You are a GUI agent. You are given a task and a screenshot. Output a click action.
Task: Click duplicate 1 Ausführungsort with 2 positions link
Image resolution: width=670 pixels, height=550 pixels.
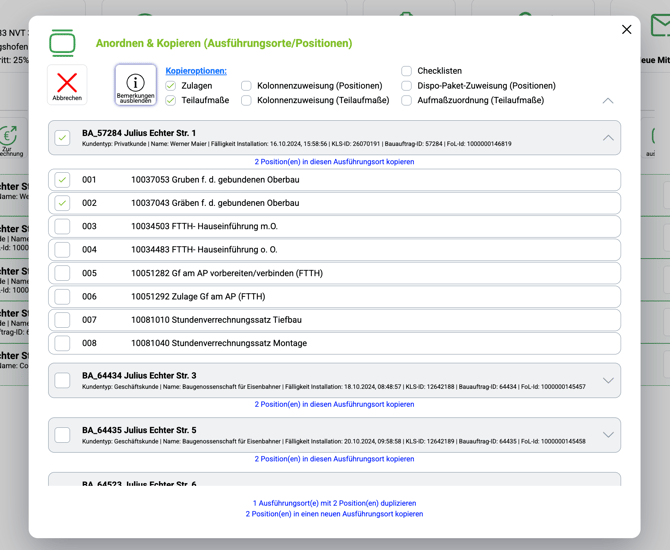(334, 503)
